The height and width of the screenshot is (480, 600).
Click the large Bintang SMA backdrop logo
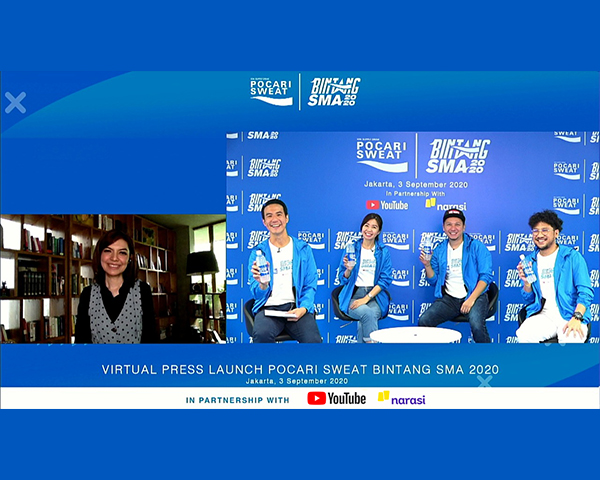point(458,156)
